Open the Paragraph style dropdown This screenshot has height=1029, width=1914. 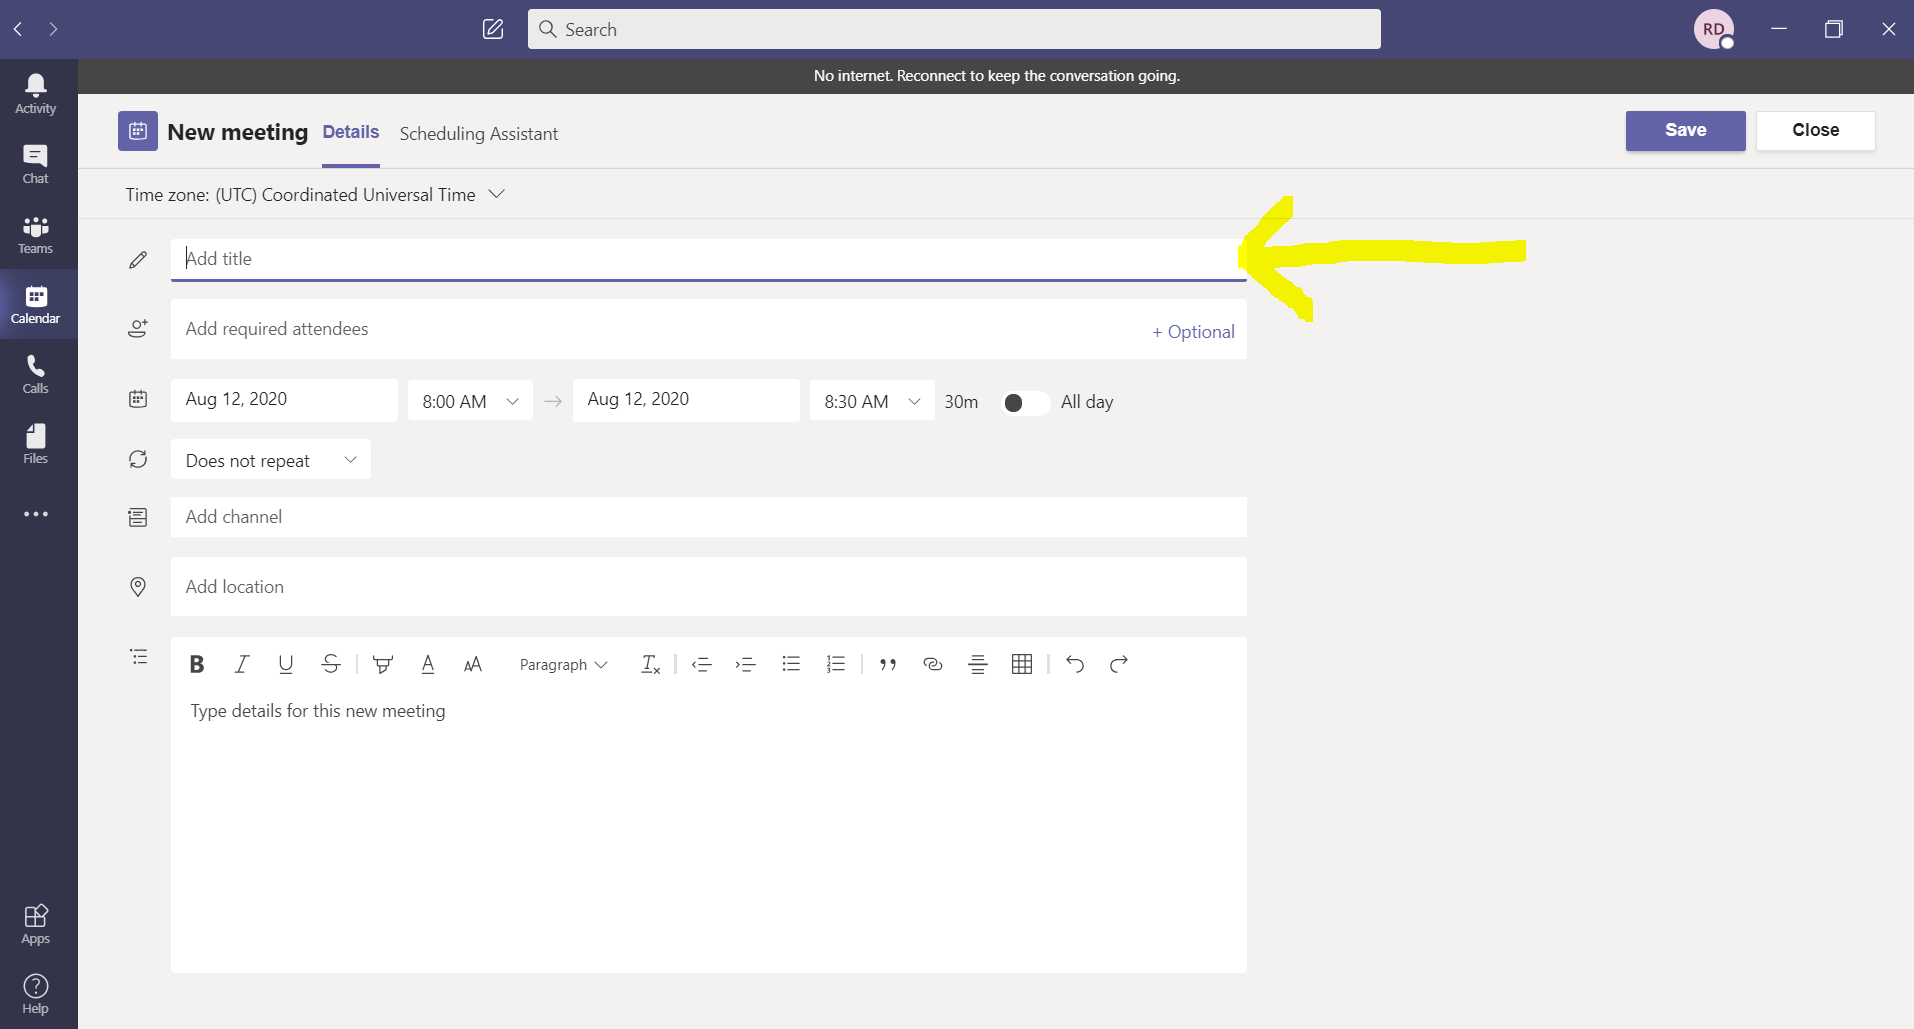tap(563, 664)
